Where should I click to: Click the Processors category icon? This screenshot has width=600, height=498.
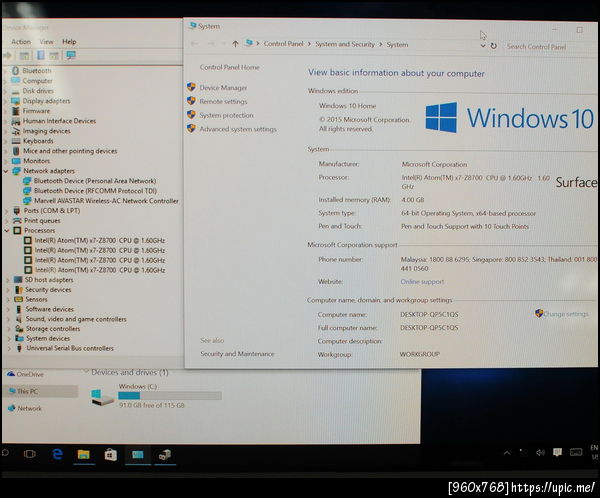17,230
